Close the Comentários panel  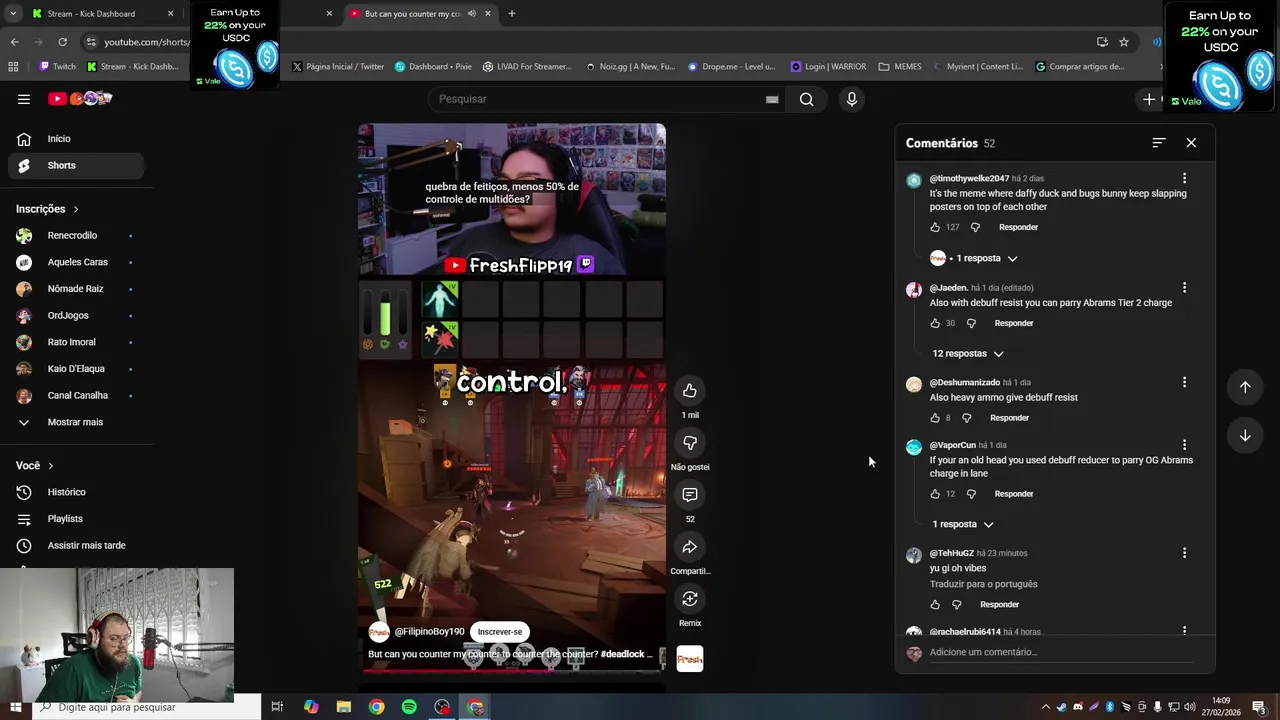tap(1191, 143)
